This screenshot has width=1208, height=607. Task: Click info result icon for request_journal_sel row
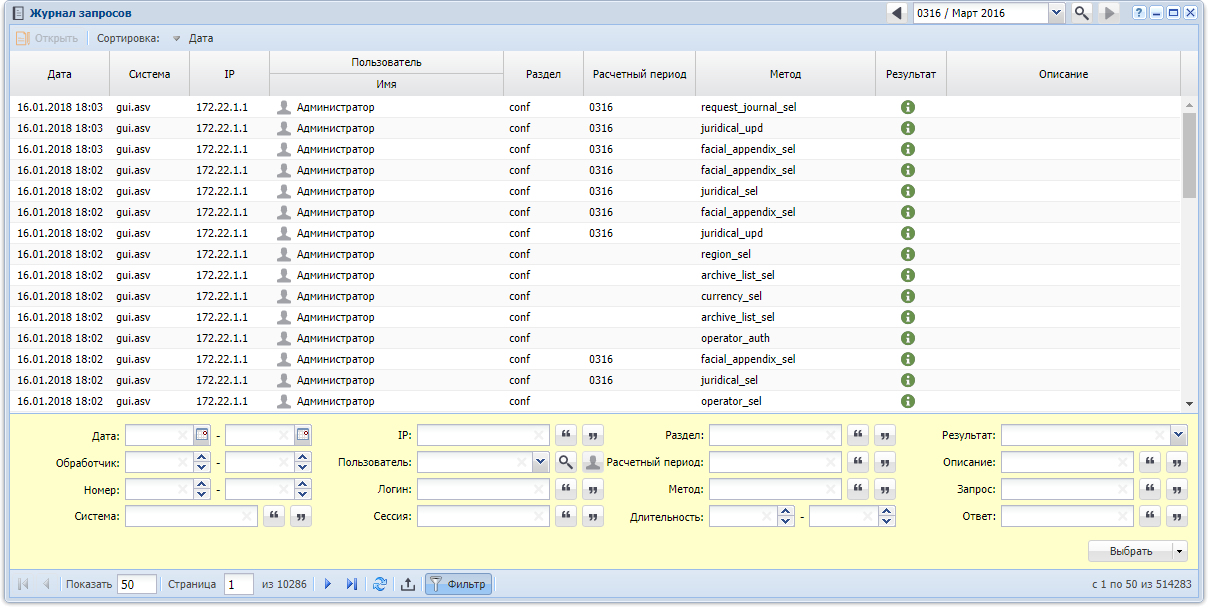click(908, 107)
